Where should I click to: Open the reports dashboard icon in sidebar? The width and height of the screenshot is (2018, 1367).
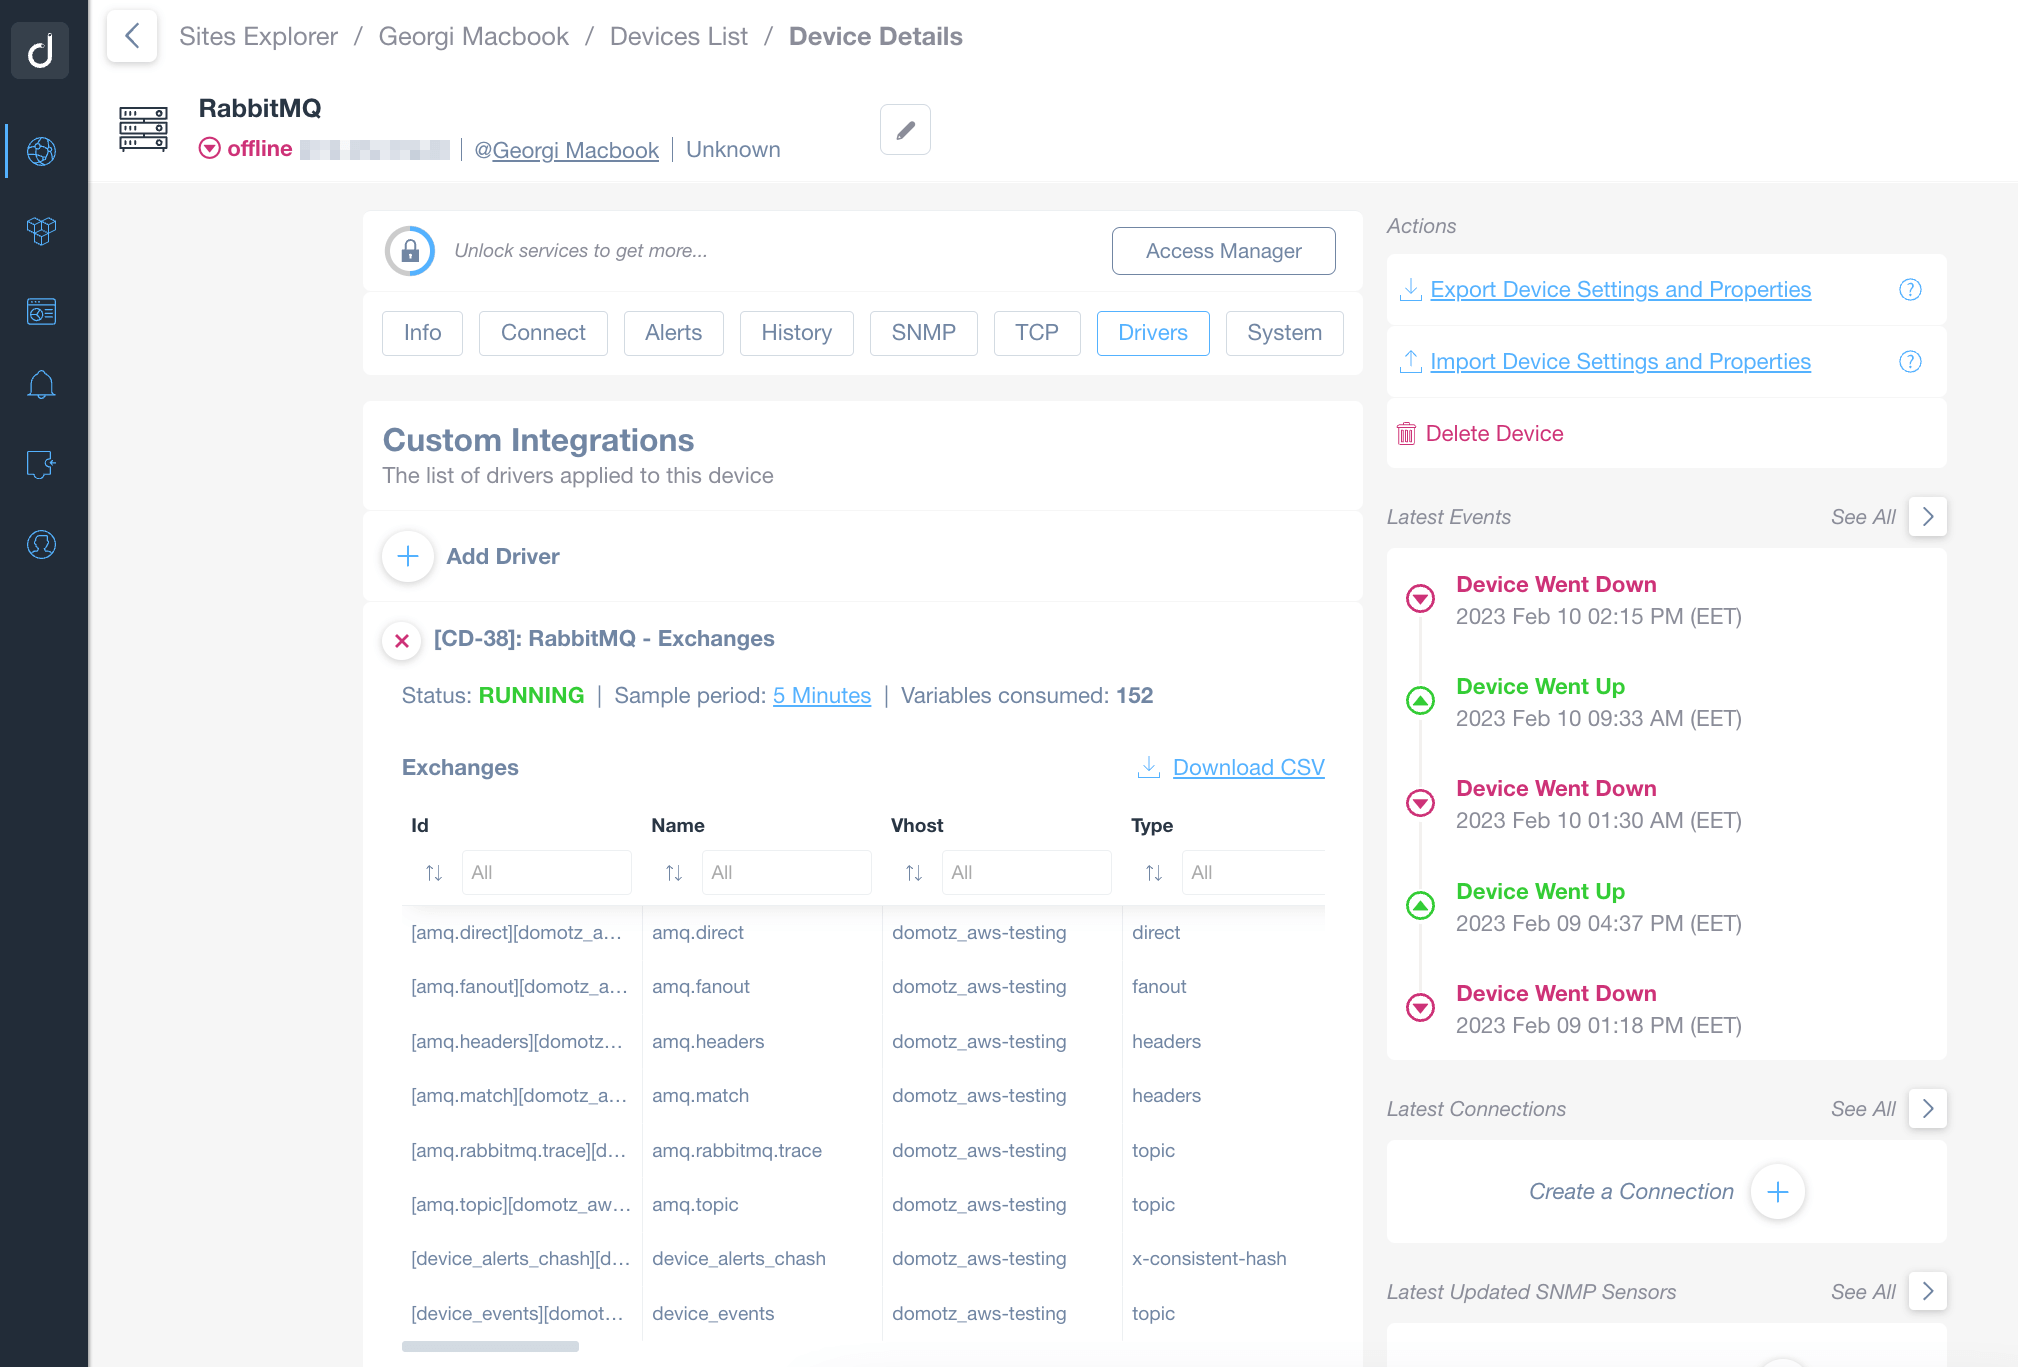pos(40,311)
